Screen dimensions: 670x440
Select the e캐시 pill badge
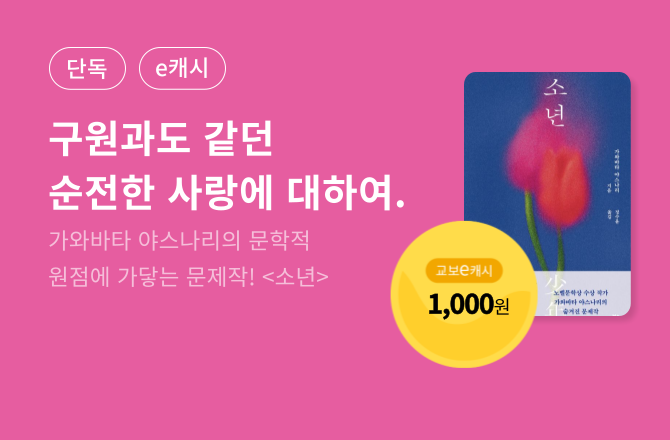click(x=182, y=68)
